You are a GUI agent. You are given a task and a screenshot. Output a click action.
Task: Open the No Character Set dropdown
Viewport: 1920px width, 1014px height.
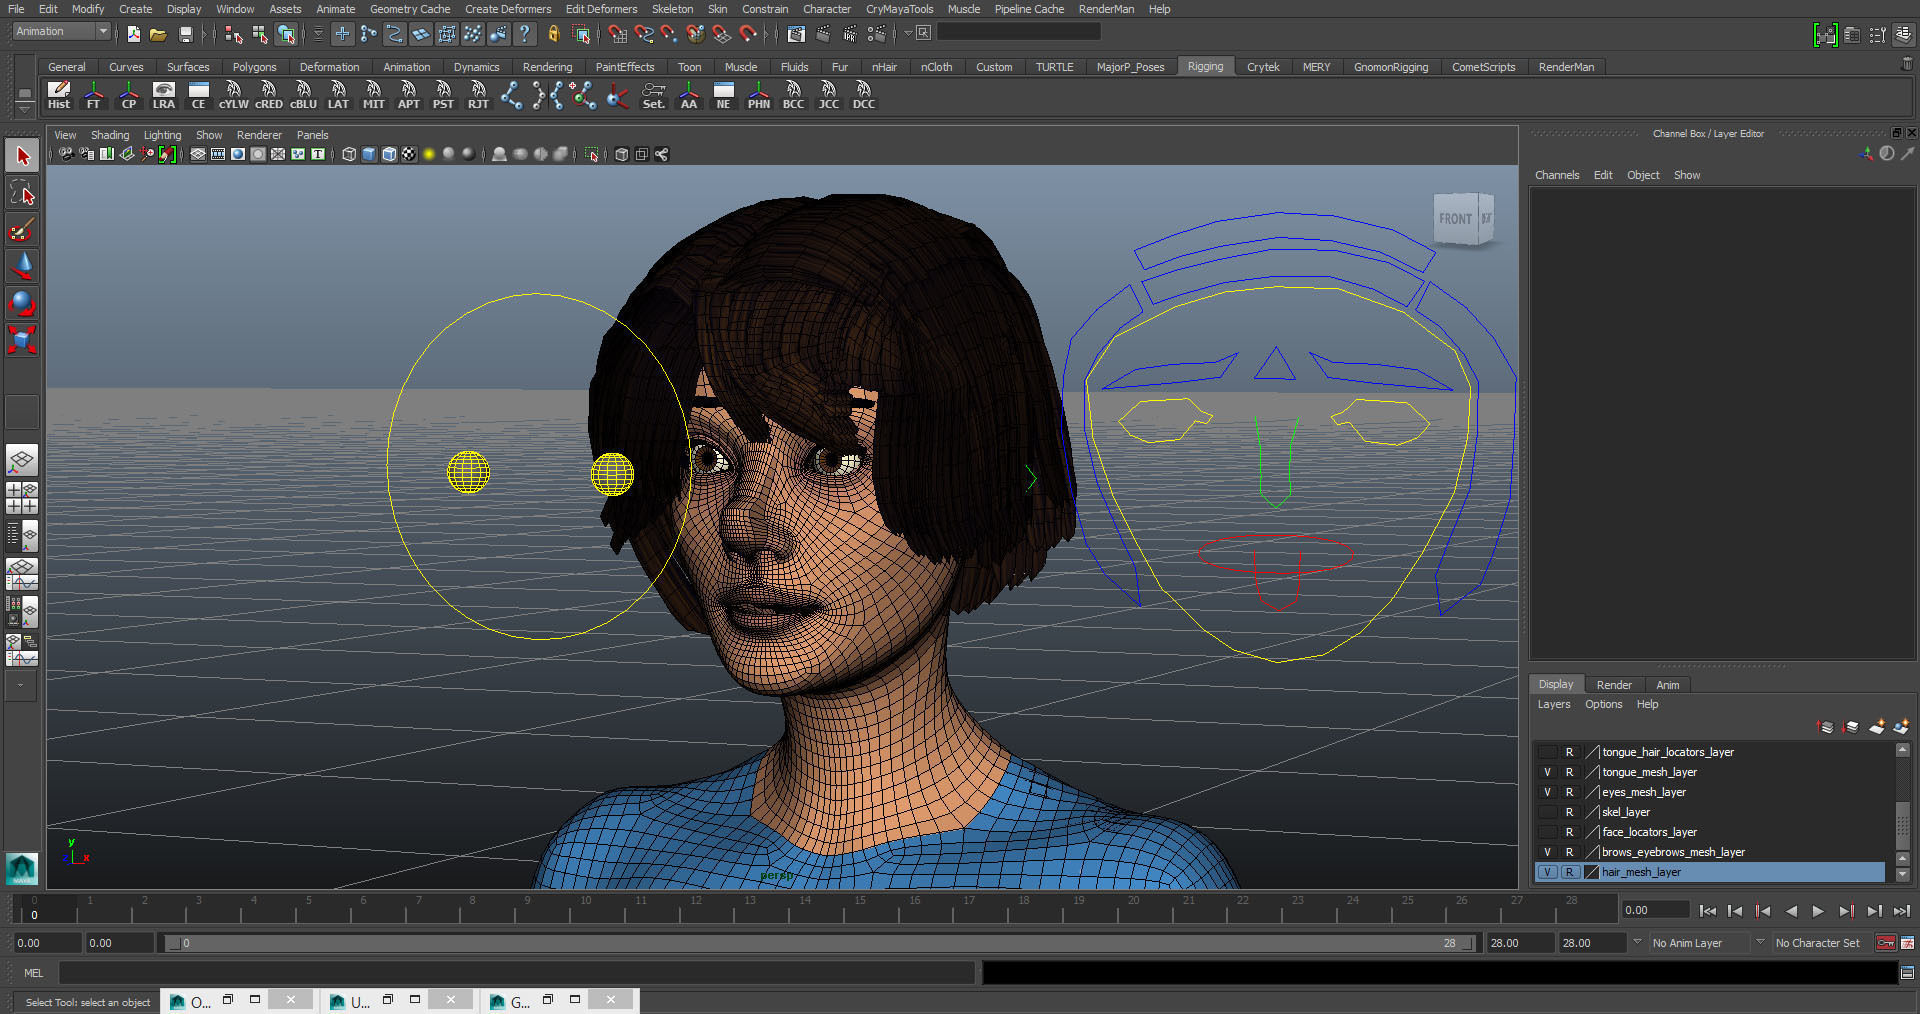point(1817,943)
